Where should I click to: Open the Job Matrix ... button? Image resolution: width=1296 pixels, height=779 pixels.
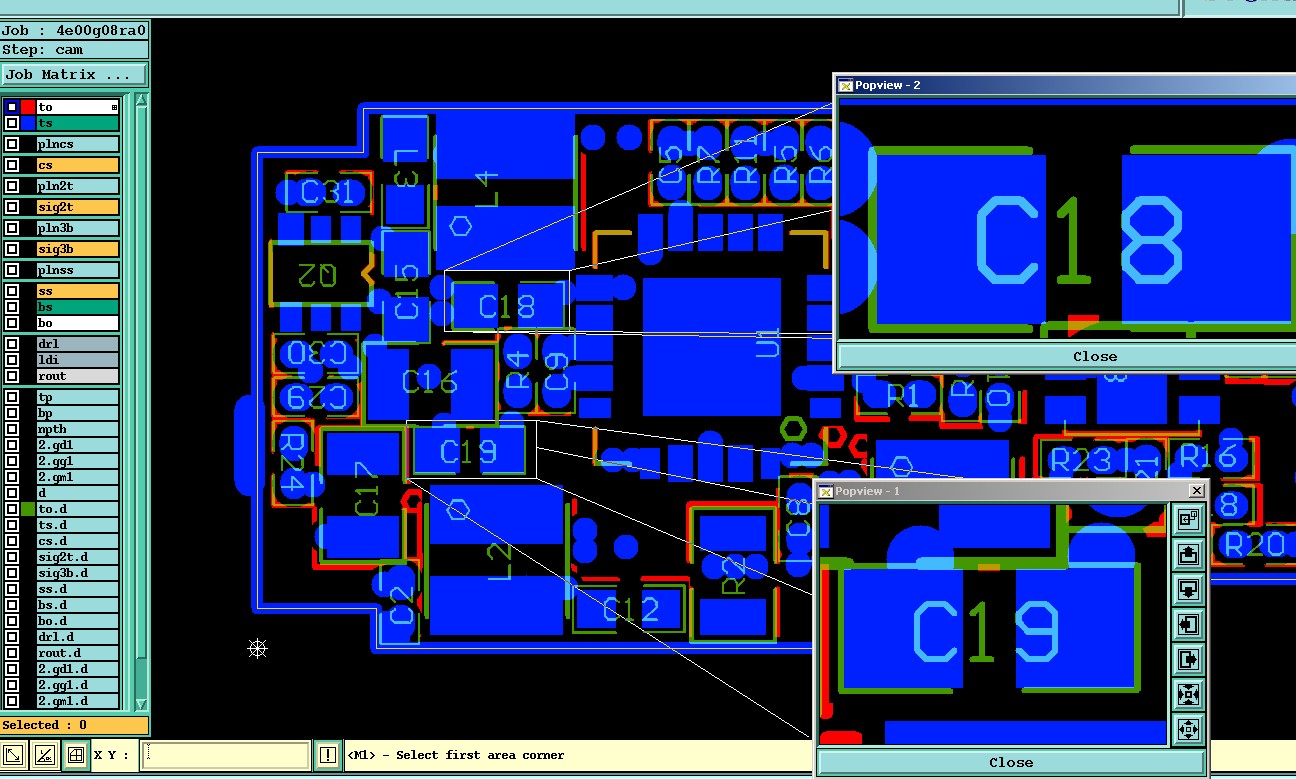pyautogui.click(x=75, y=75)
